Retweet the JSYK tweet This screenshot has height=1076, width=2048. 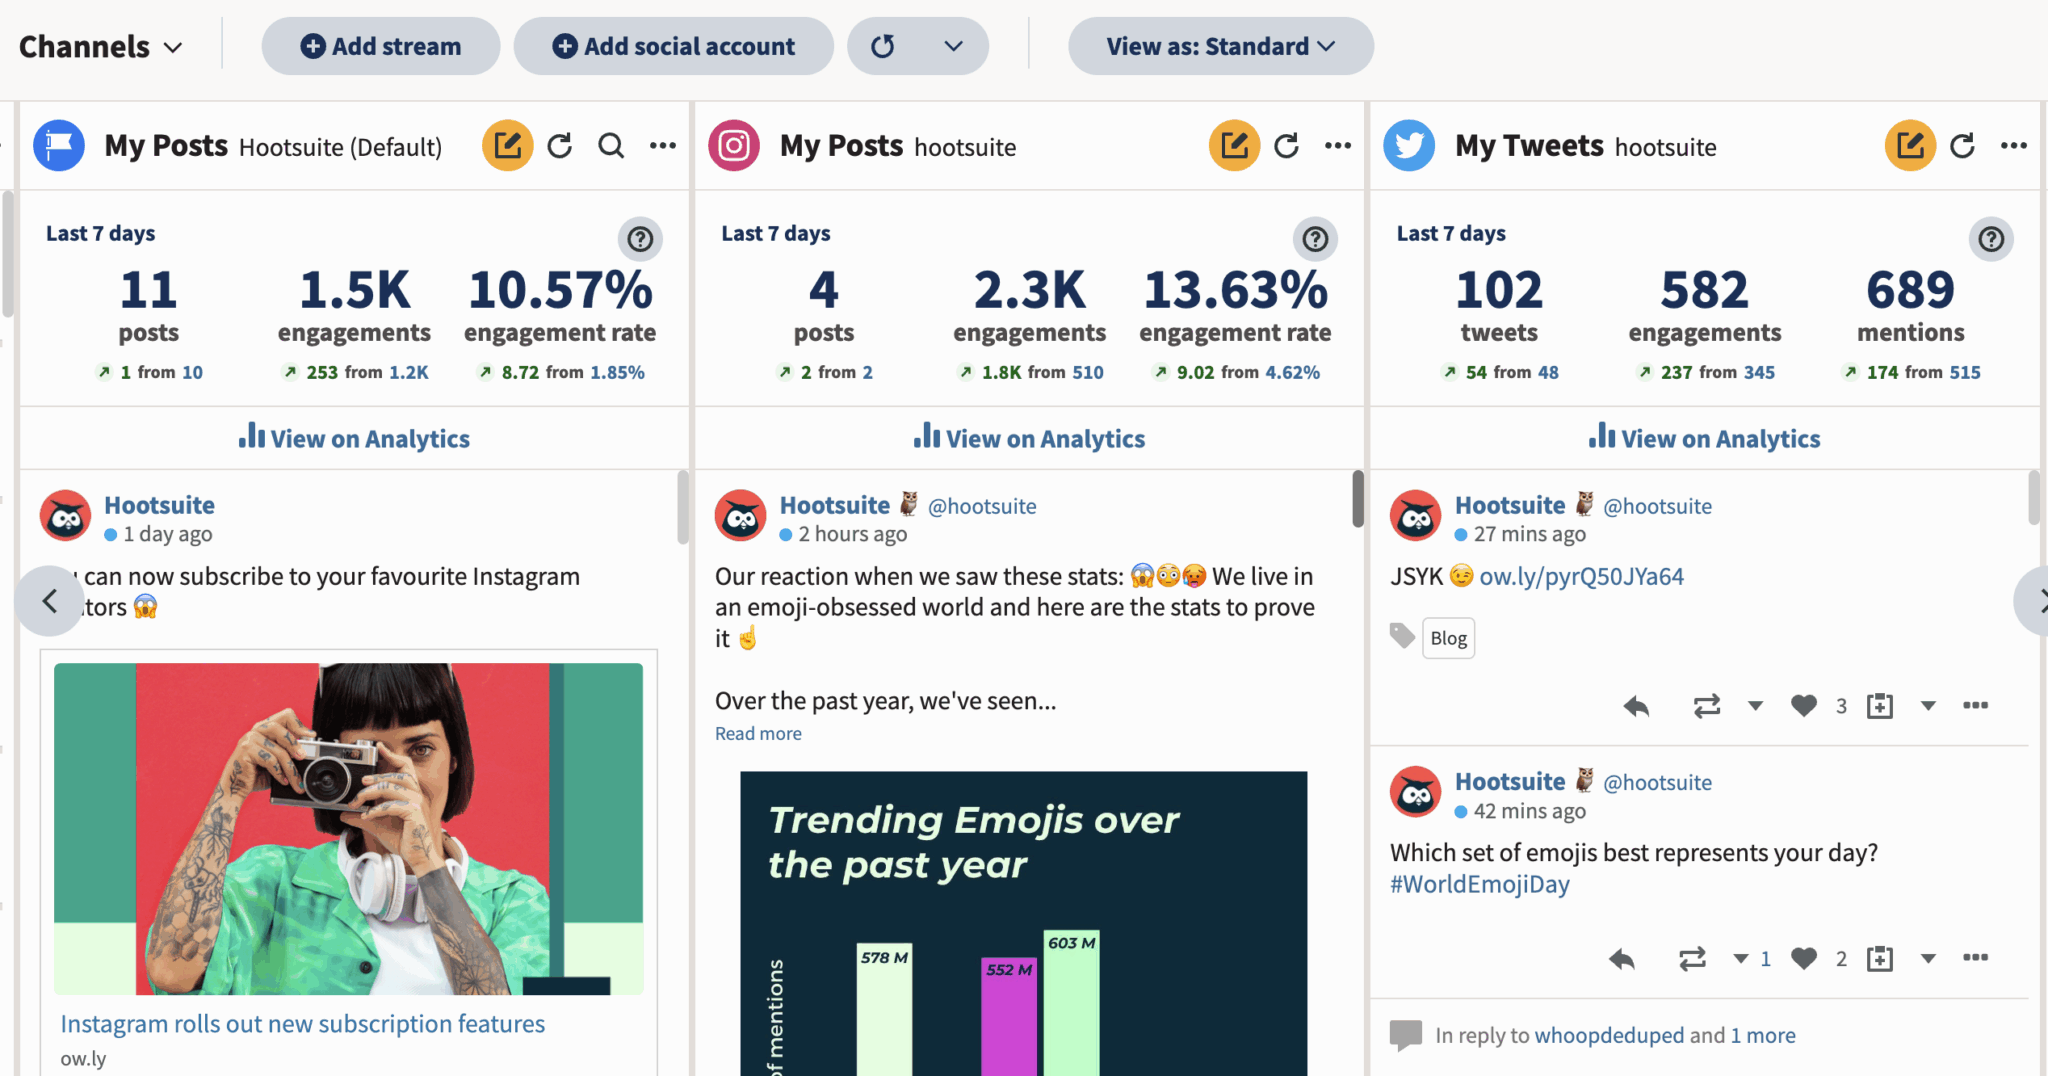click(1709, 705)
